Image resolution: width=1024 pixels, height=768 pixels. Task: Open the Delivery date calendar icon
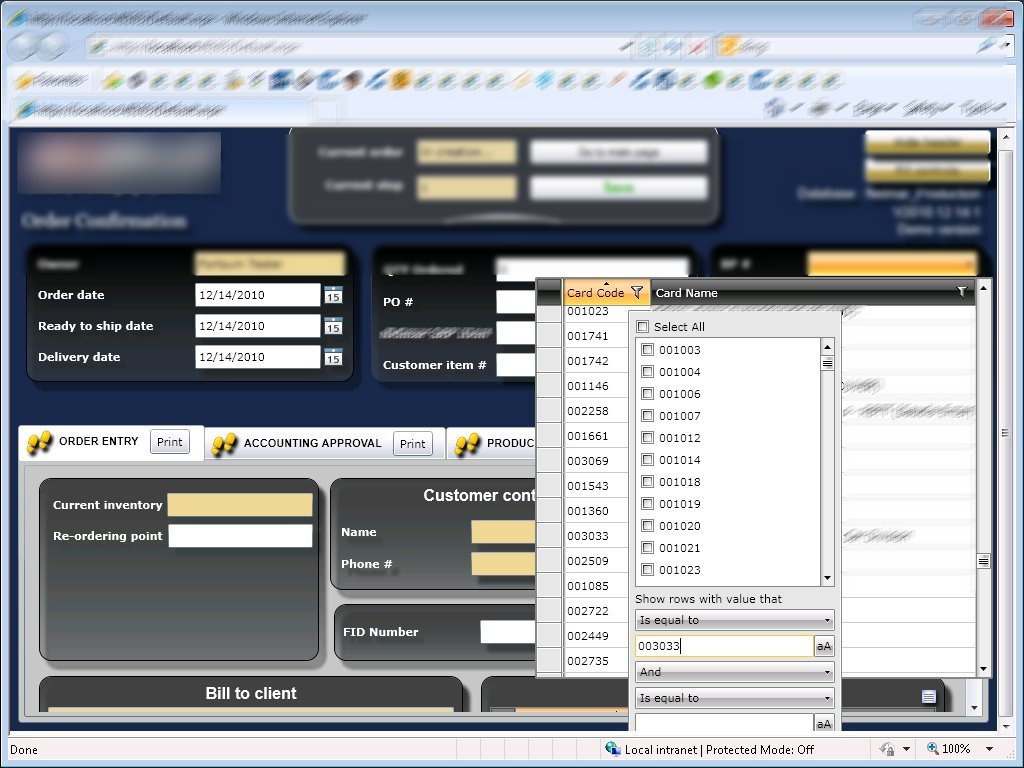tap(333, 357)
